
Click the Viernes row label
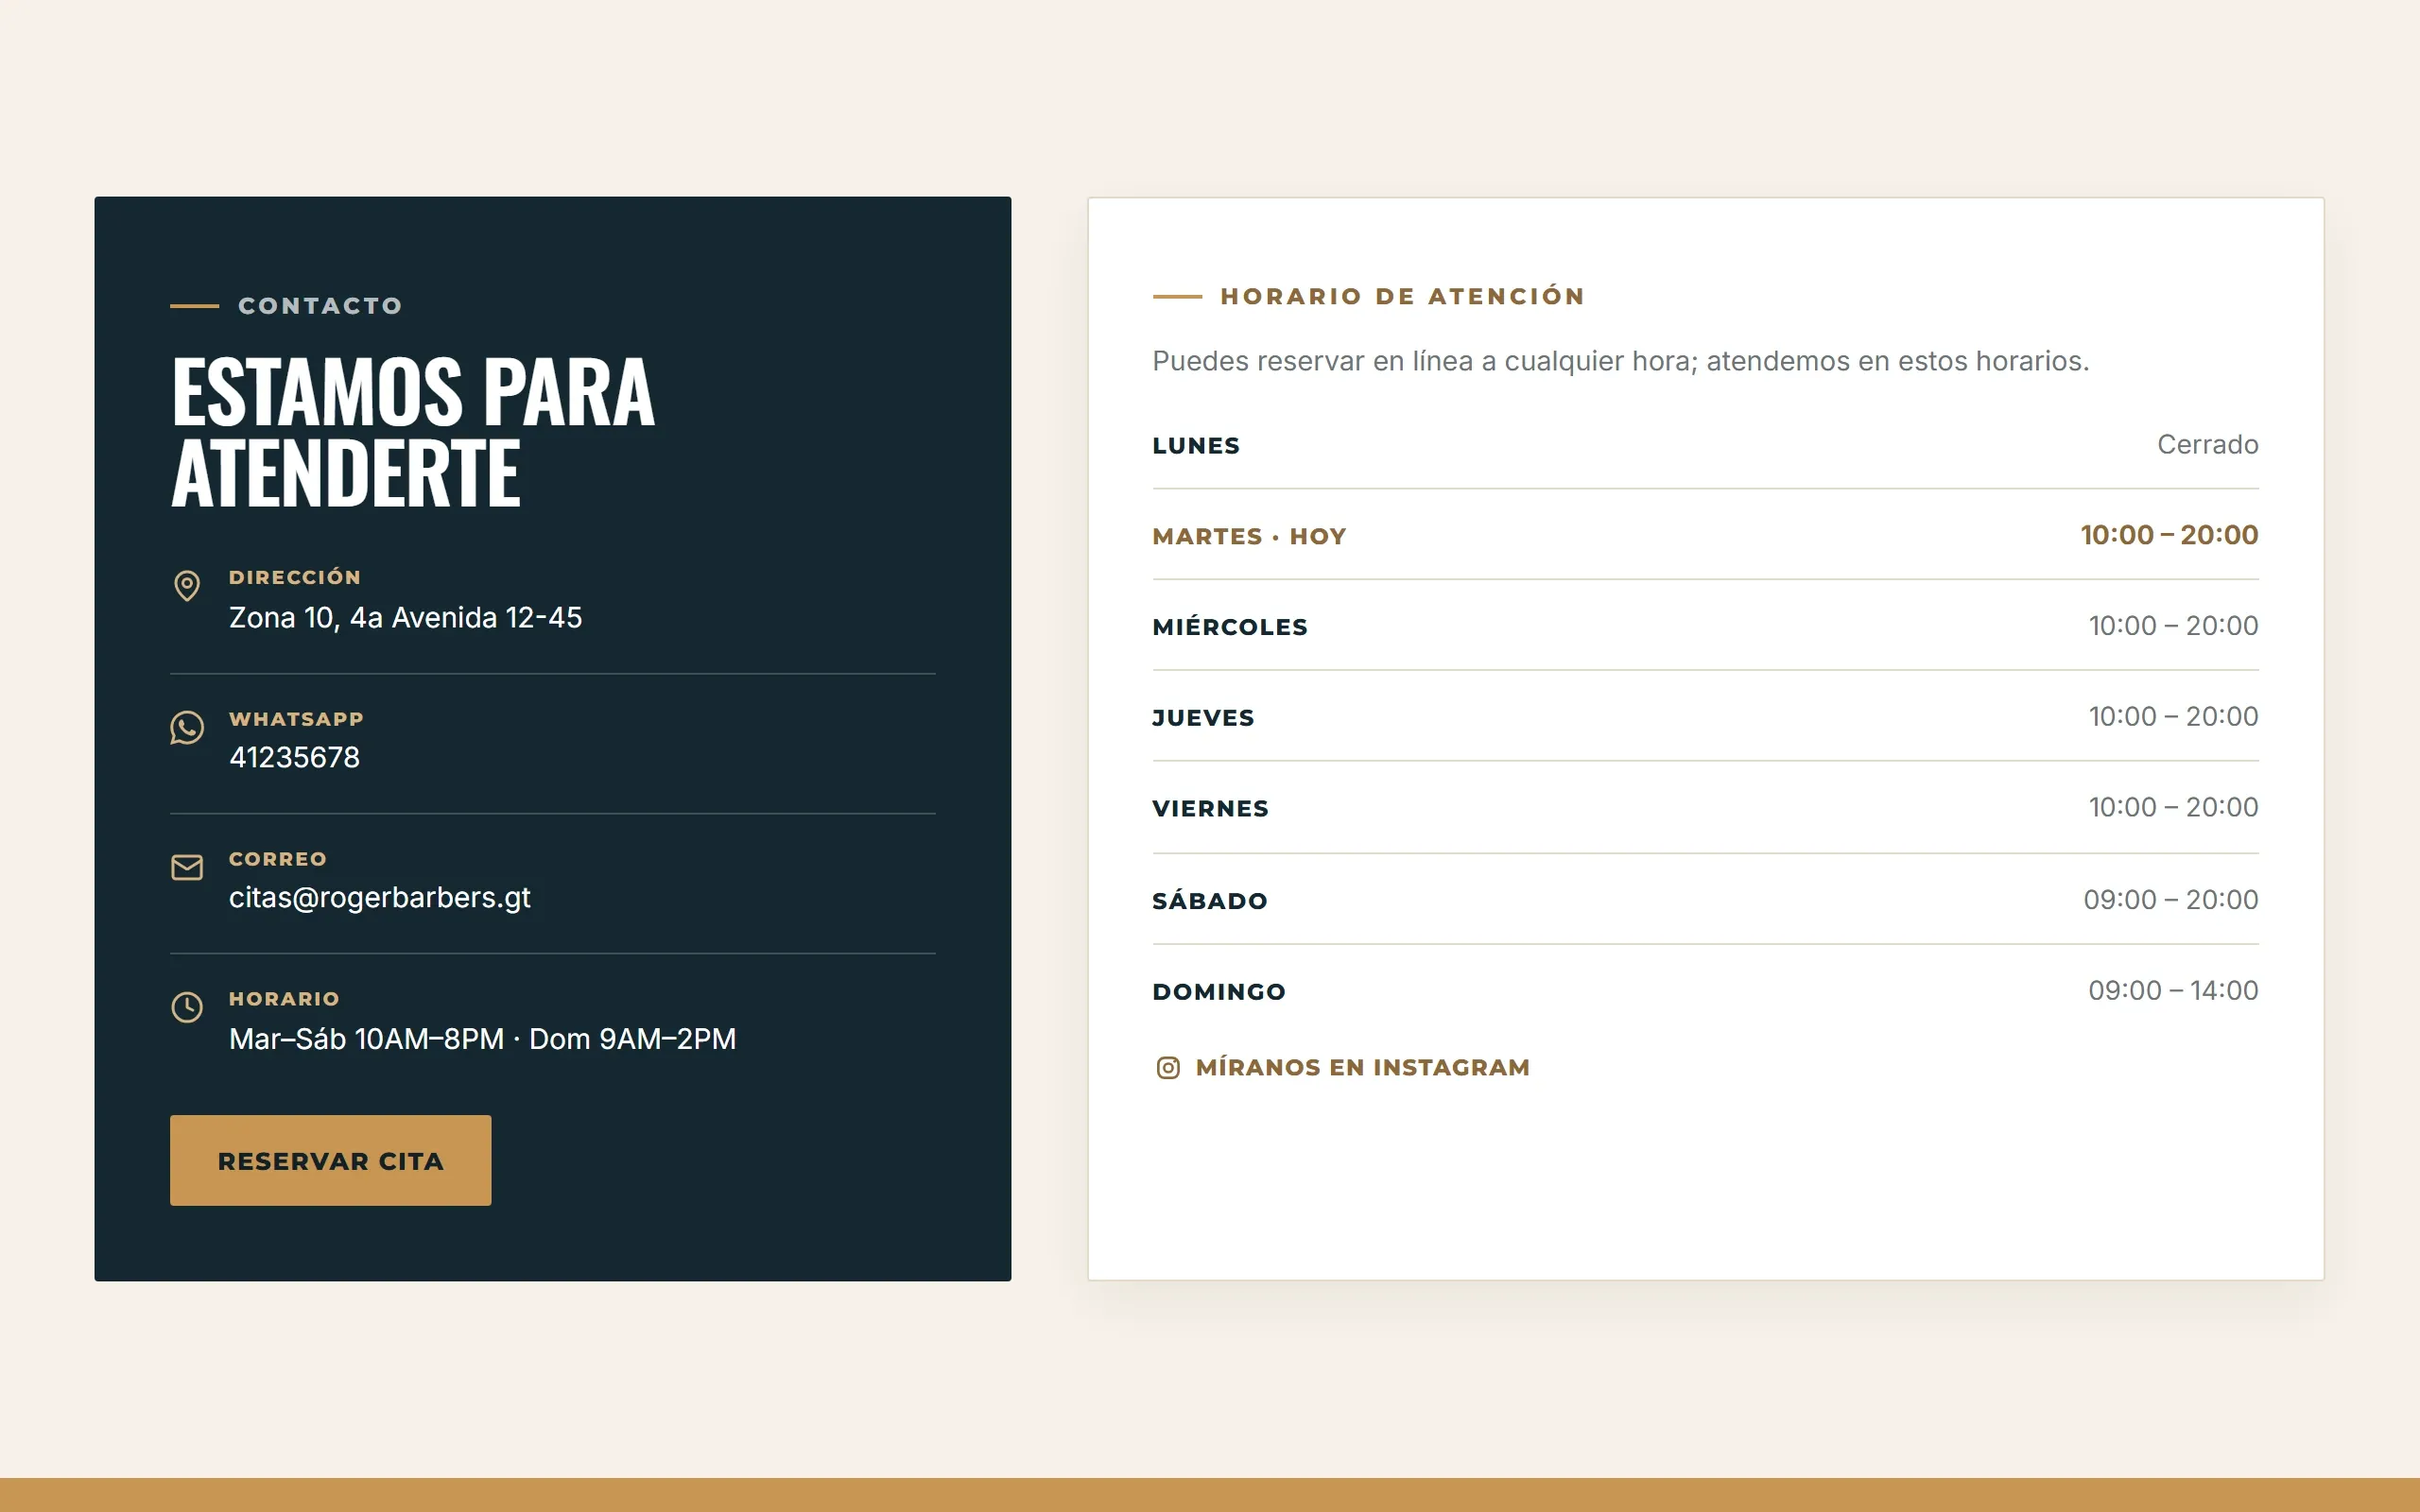(x=1210, y=809)
